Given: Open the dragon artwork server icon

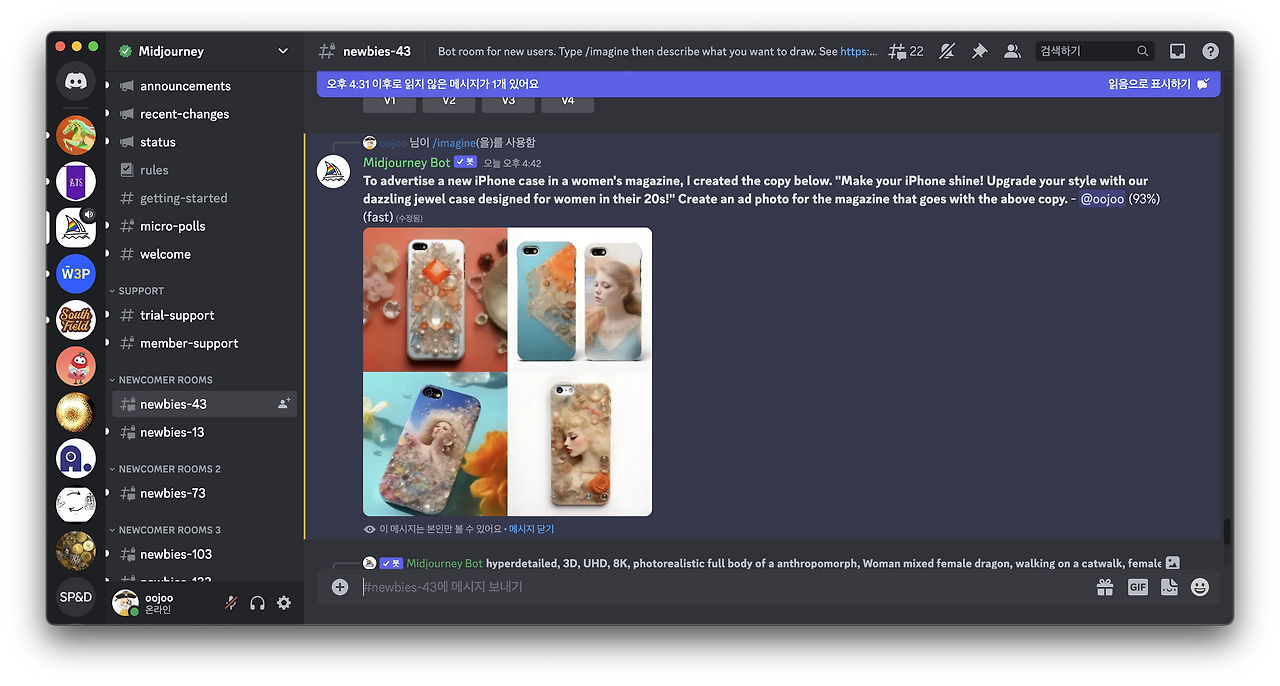Looking at the screenshot, I should point(76,135).
